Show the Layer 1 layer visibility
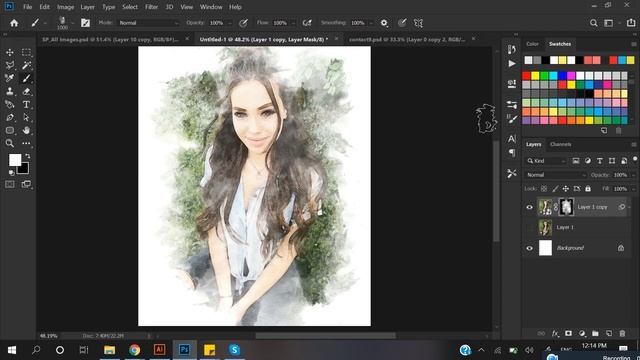The height and width of the screenshot is (360, 640). coord(529,227)
